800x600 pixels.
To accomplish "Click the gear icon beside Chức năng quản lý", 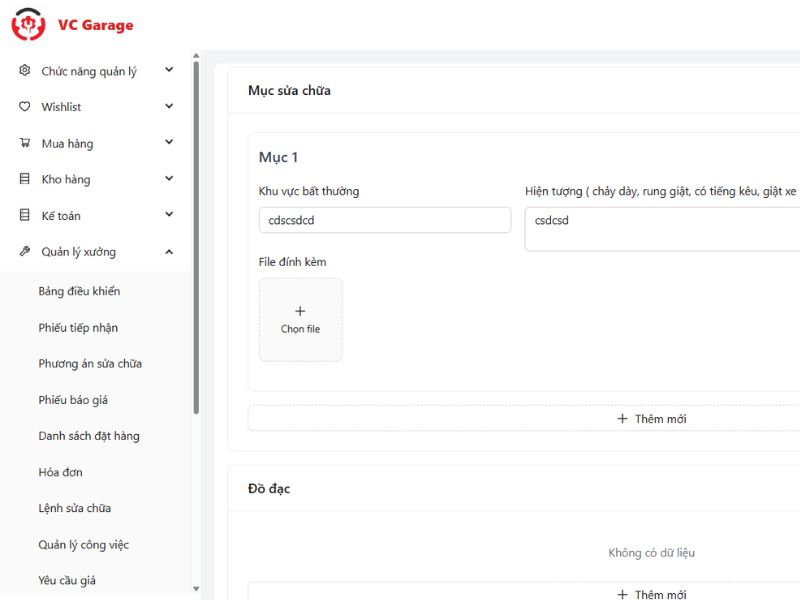I will (x=25, y=71).
